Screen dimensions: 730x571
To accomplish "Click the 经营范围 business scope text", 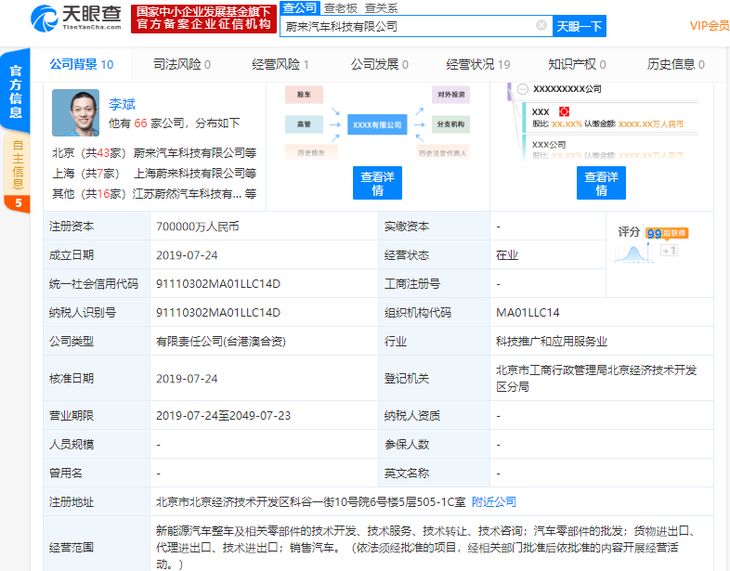I will 426,547.
